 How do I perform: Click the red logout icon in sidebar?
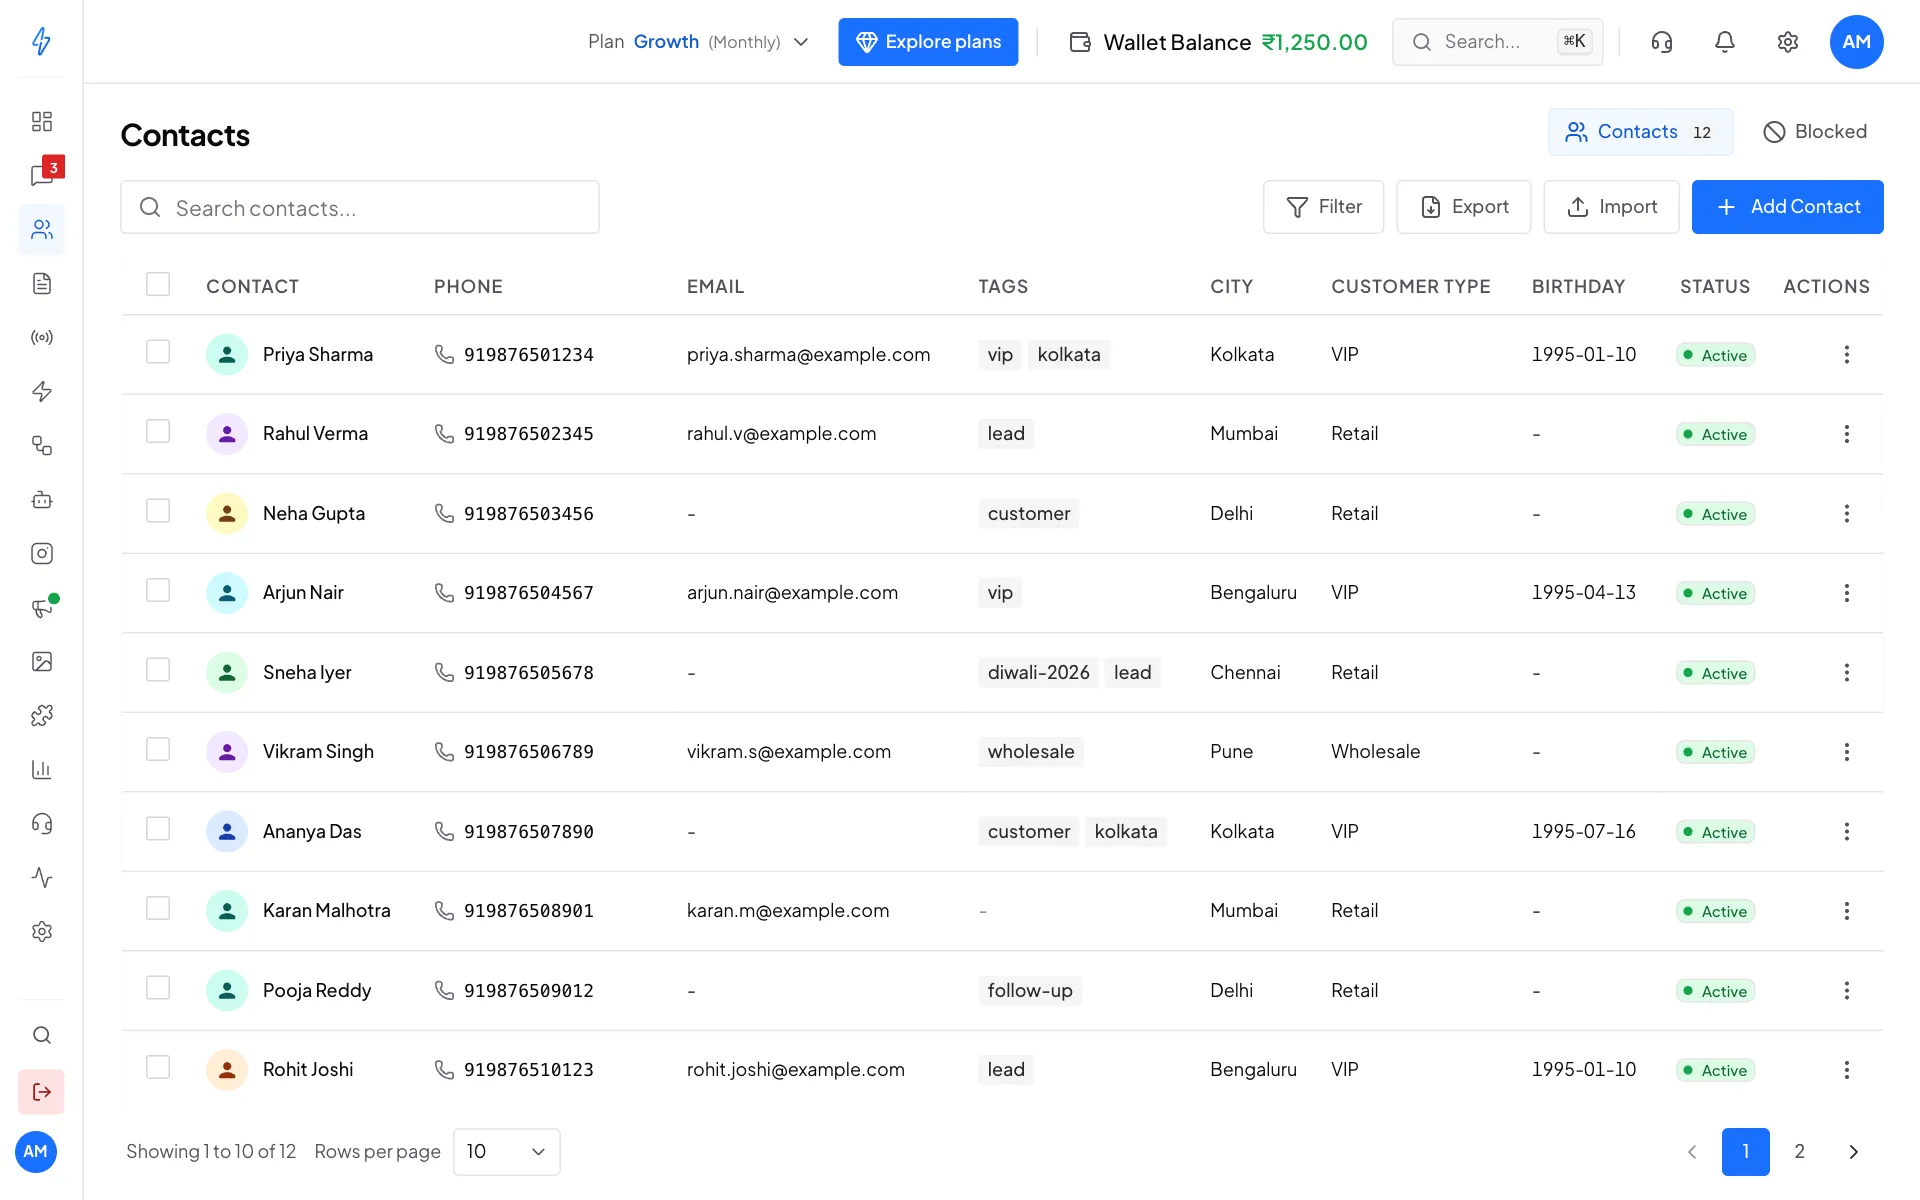41,1092
